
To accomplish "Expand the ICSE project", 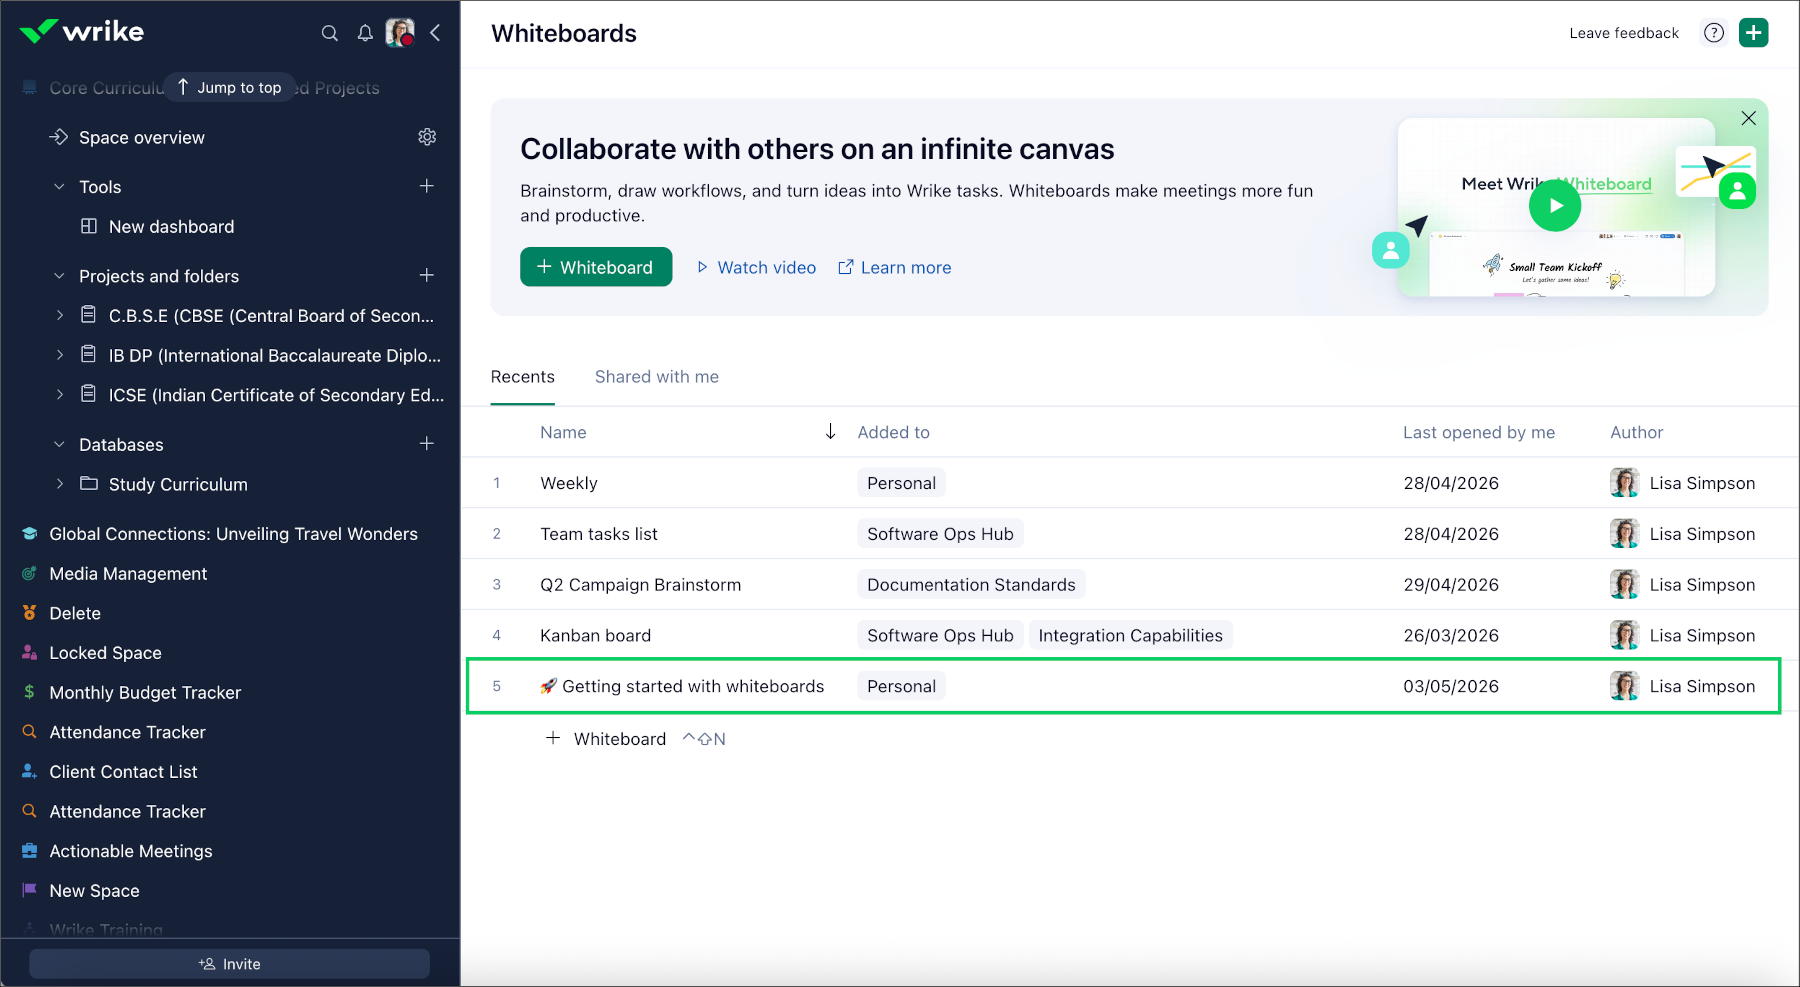I will pos(59,395).
